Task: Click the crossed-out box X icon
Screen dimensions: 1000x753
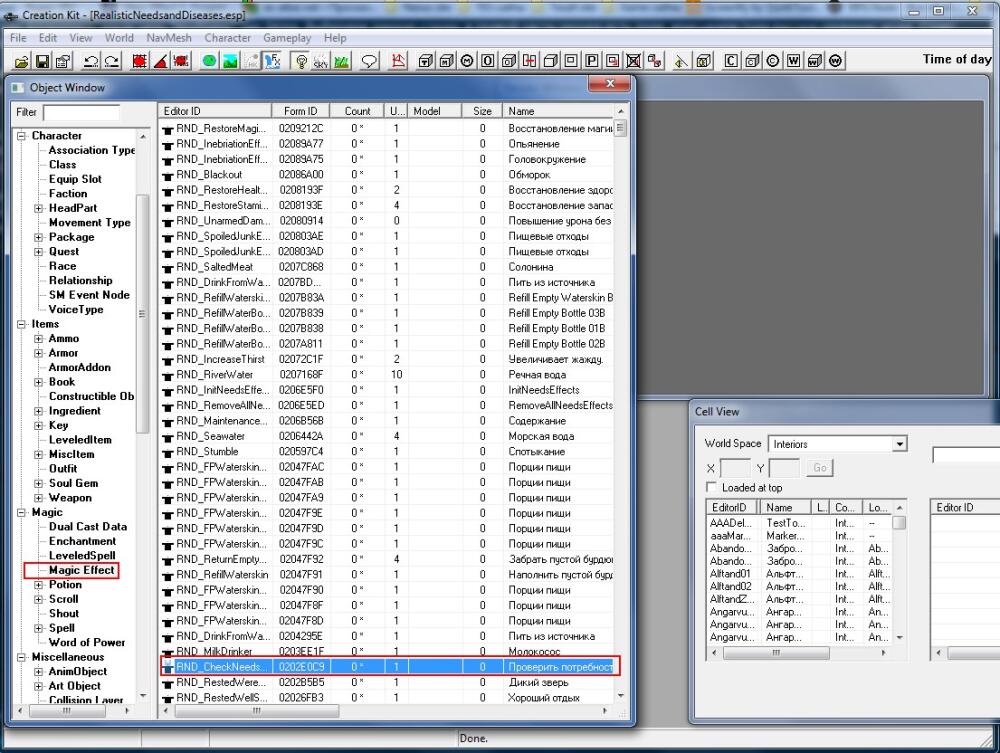Action: [x=633, y=61]
